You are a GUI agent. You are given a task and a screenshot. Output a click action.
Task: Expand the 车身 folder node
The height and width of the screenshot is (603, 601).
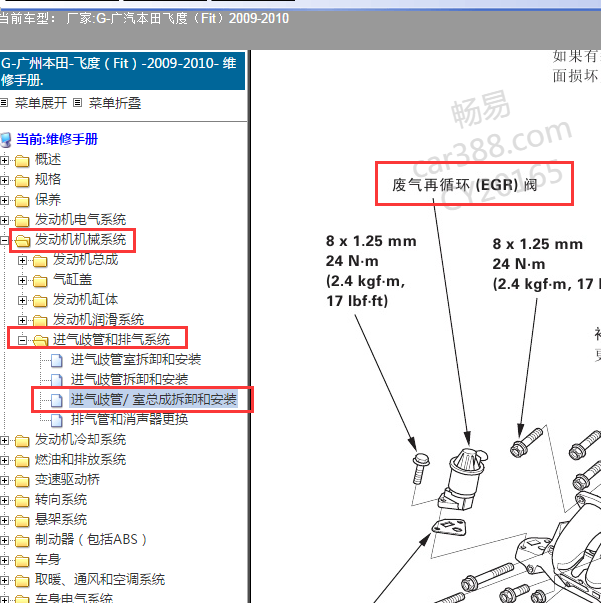point(4,560)
